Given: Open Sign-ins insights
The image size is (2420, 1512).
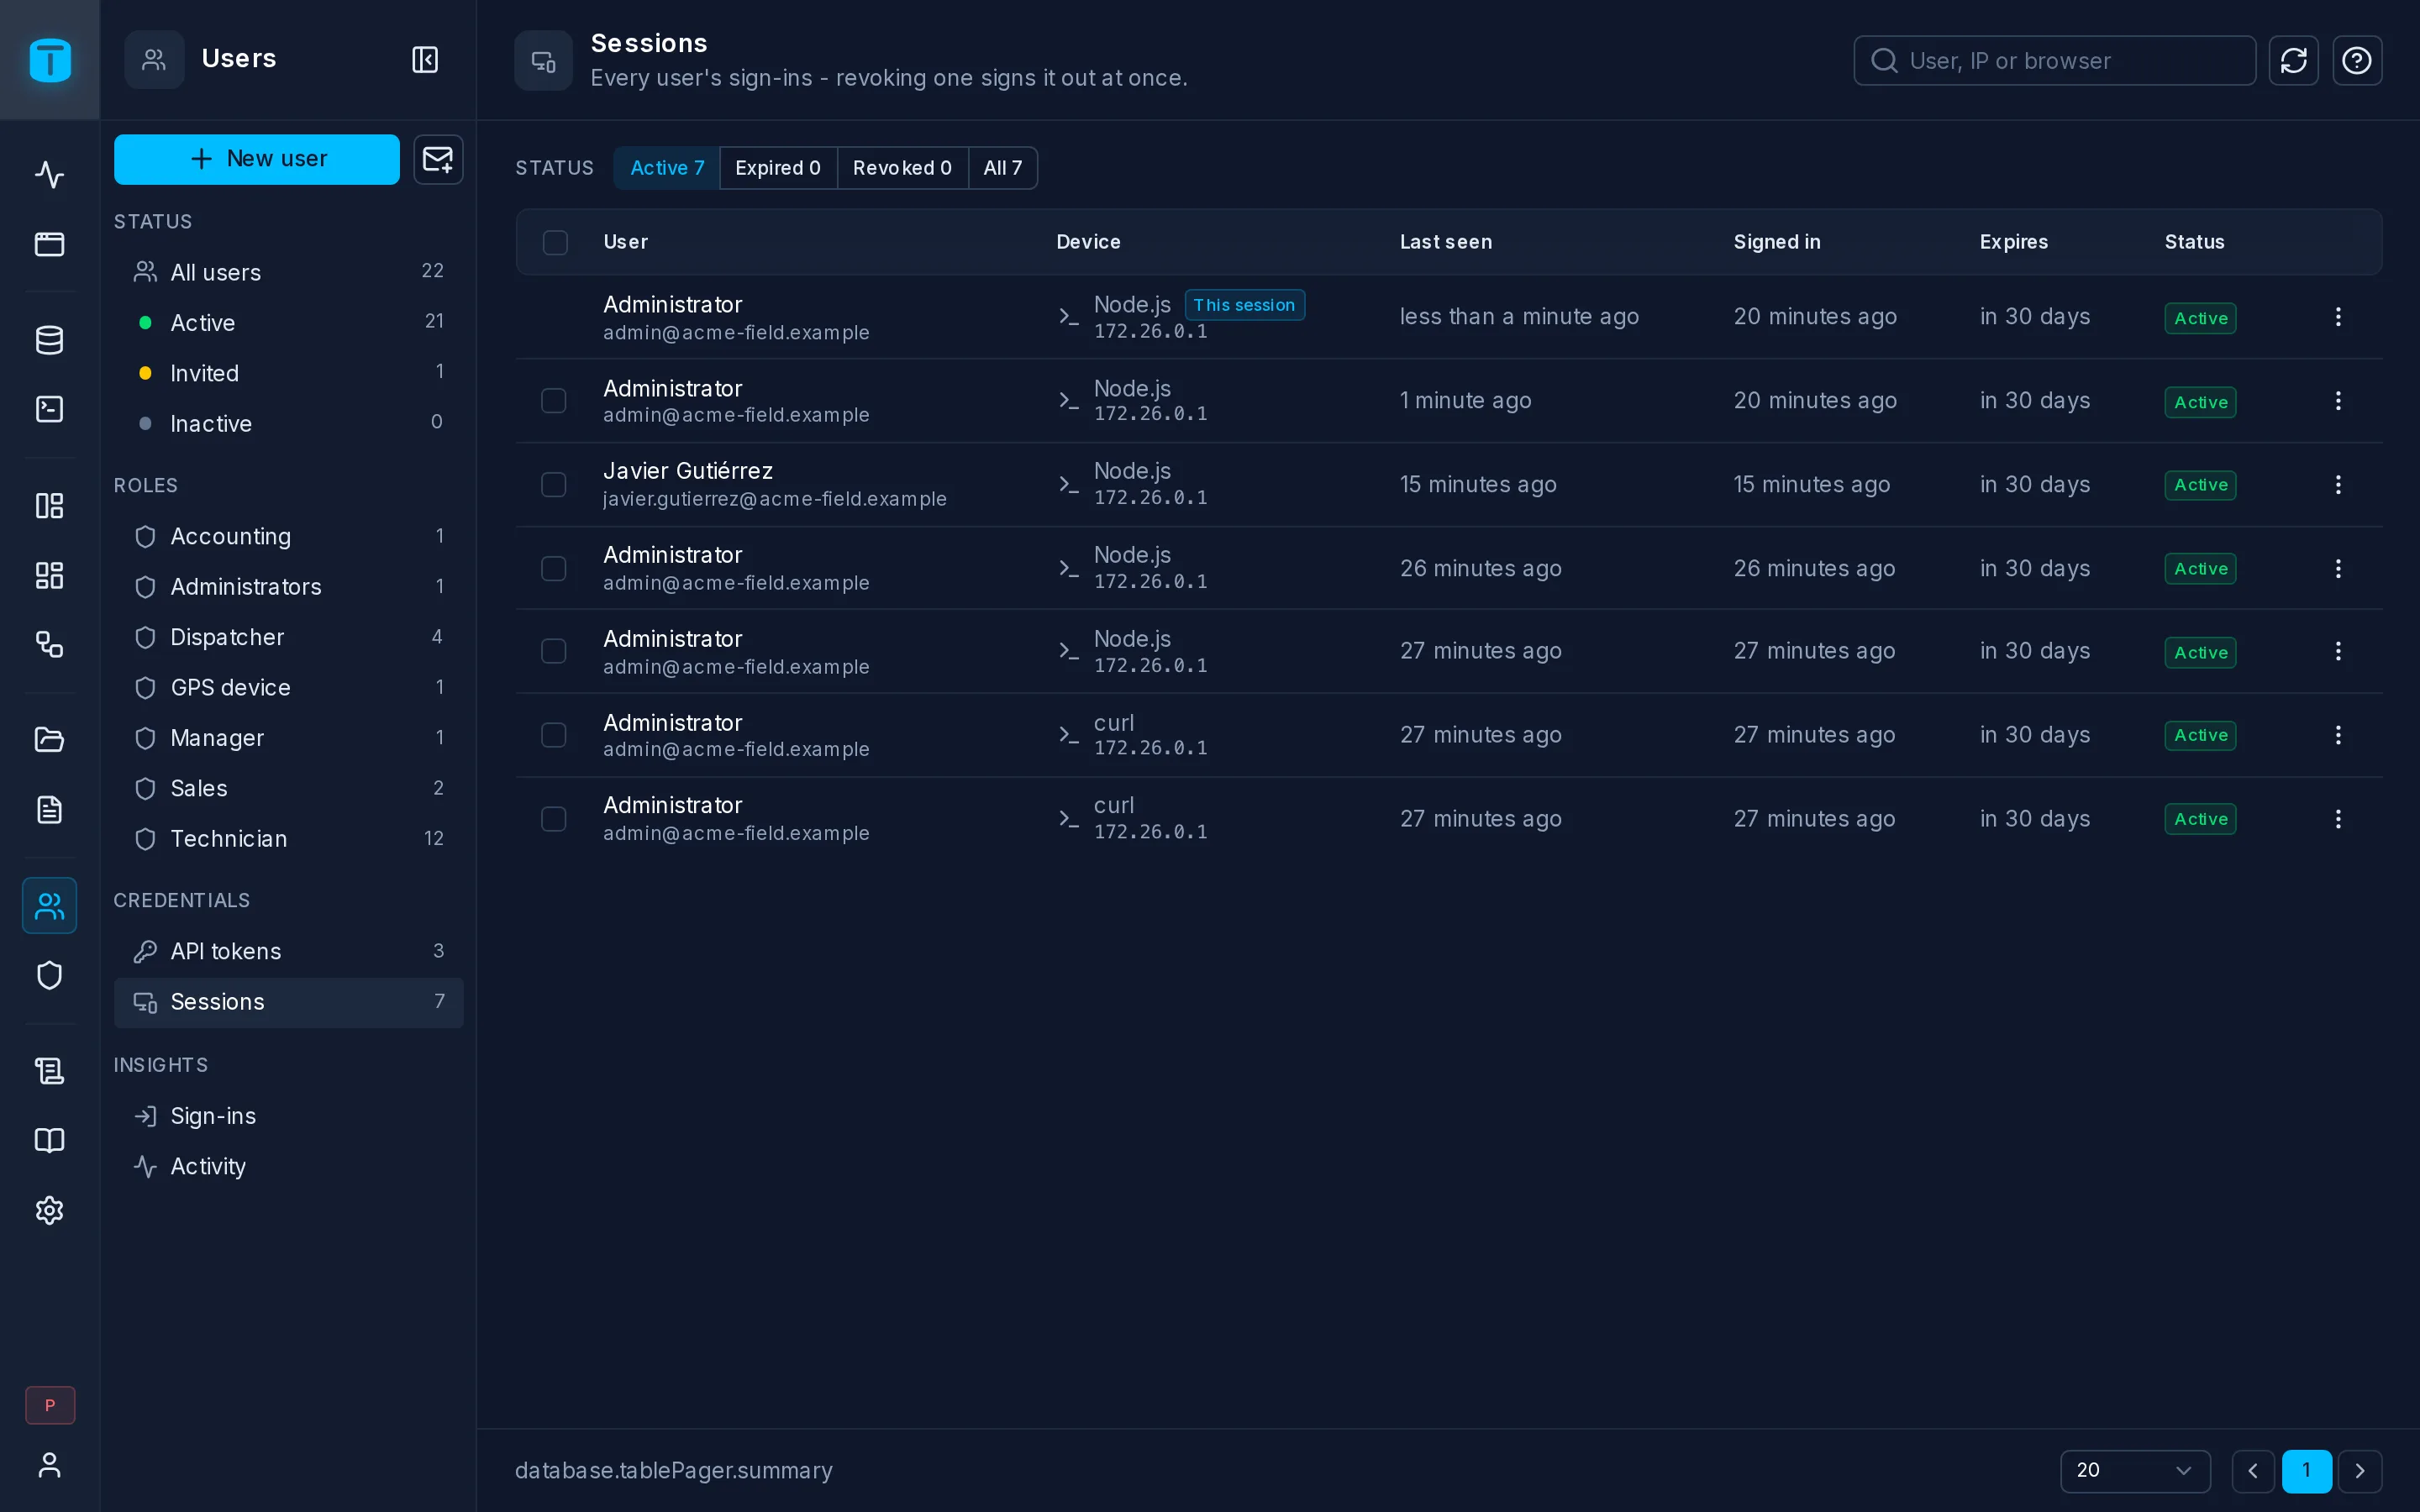Looking at the screenshot, I should (288, 1116).
